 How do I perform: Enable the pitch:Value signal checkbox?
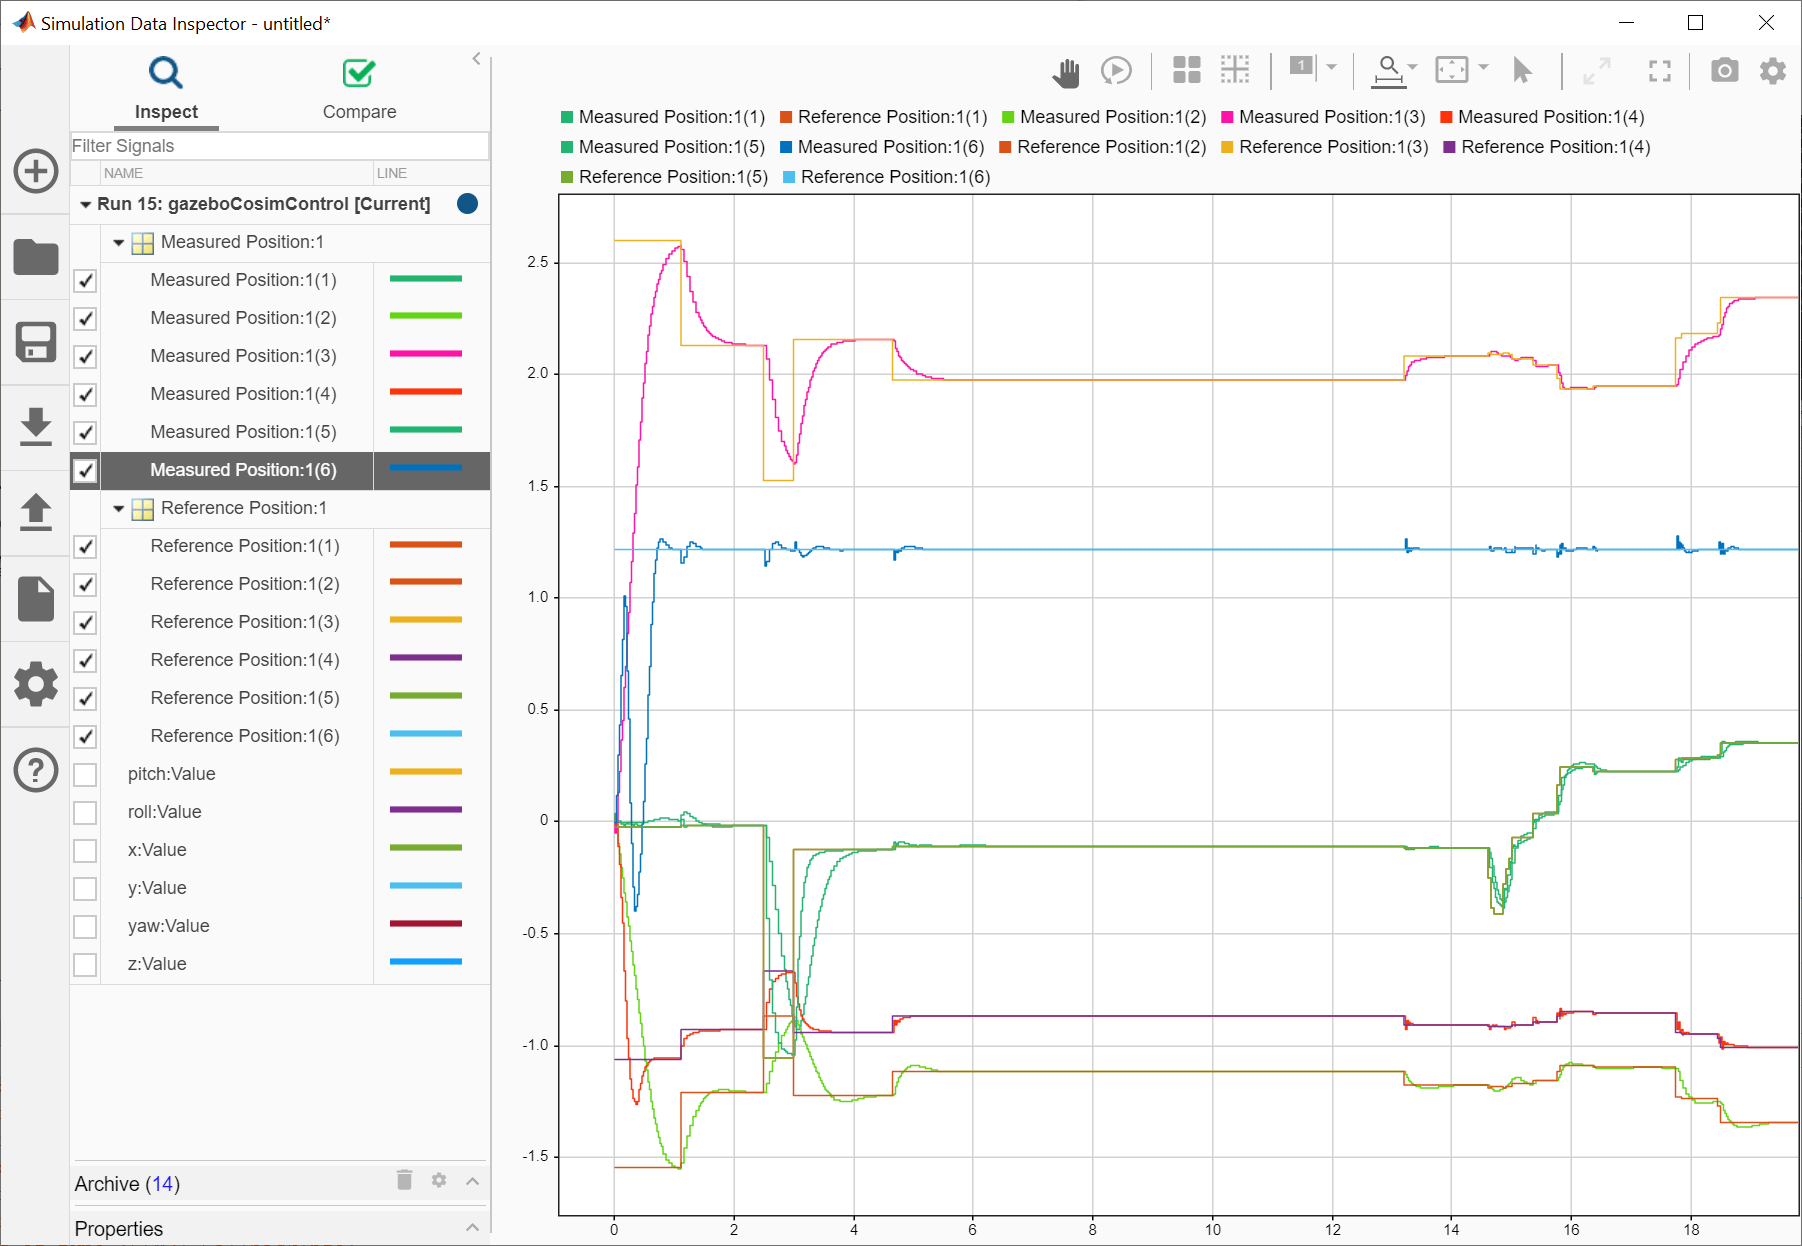(x=86, y=775)
